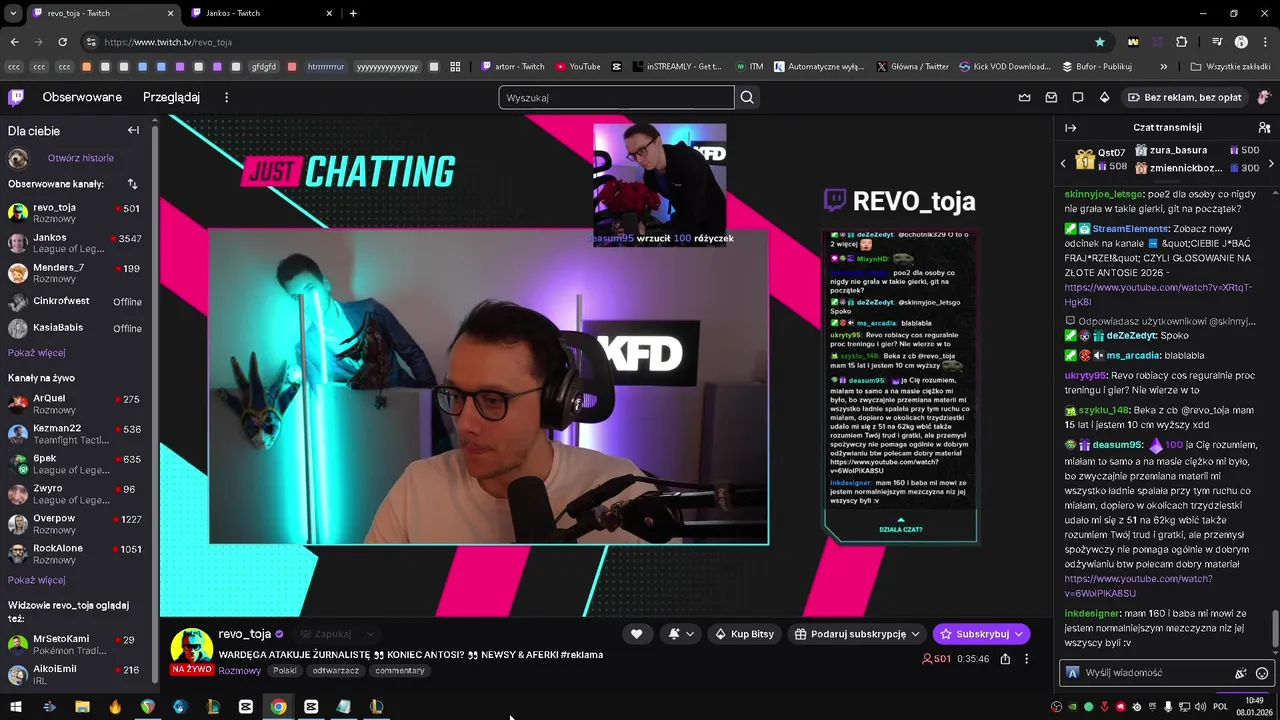Click the Bits icon in chat input

point(1241,673)
